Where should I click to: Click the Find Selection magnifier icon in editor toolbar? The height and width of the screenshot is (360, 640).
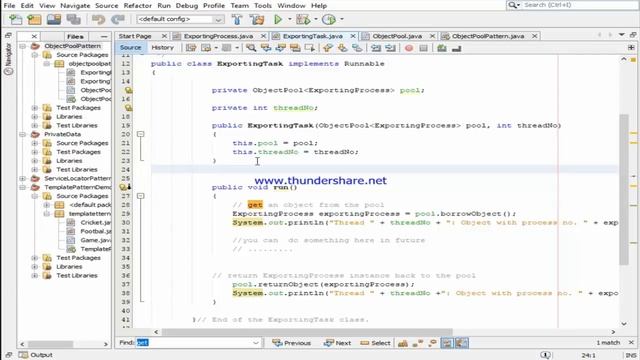[x=251, y=48]
